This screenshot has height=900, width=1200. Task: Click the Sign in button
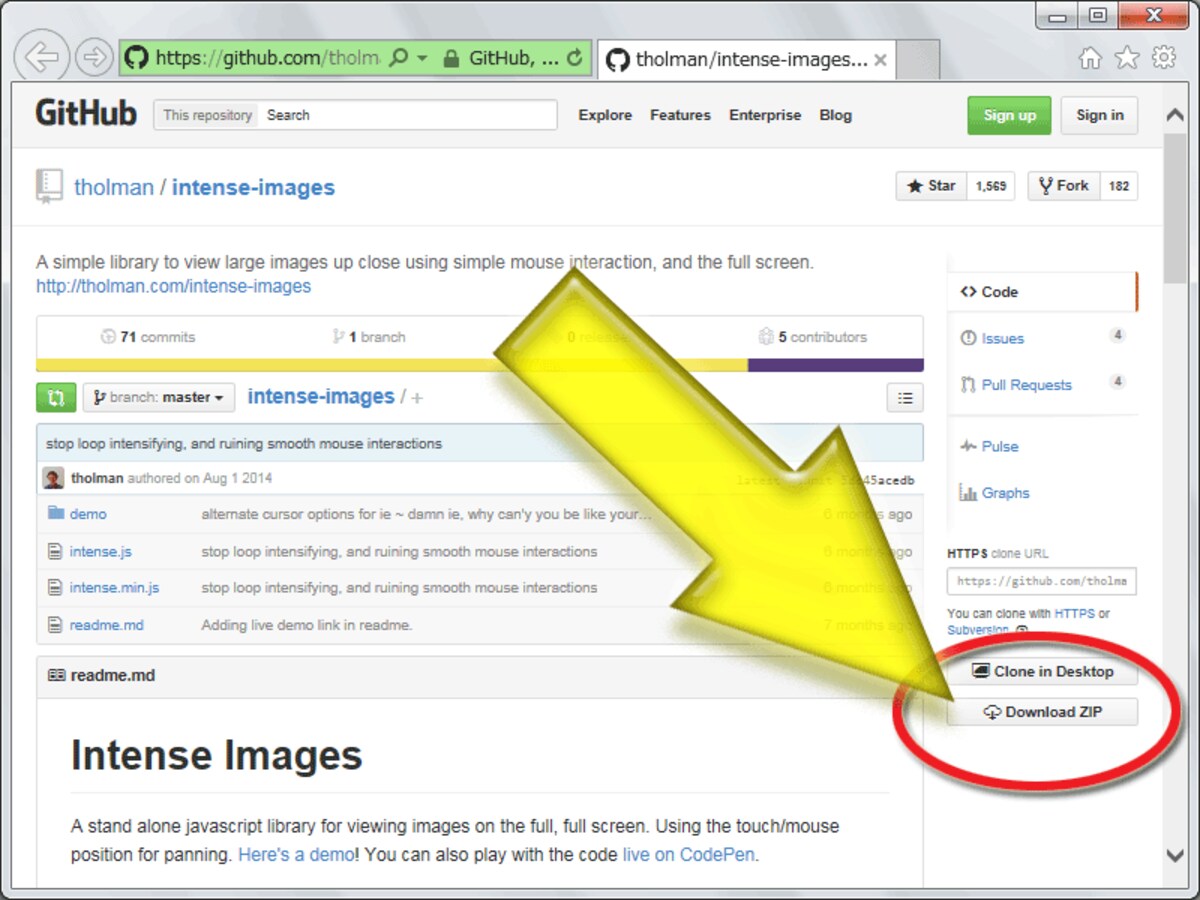click(x=1100, y=115)
